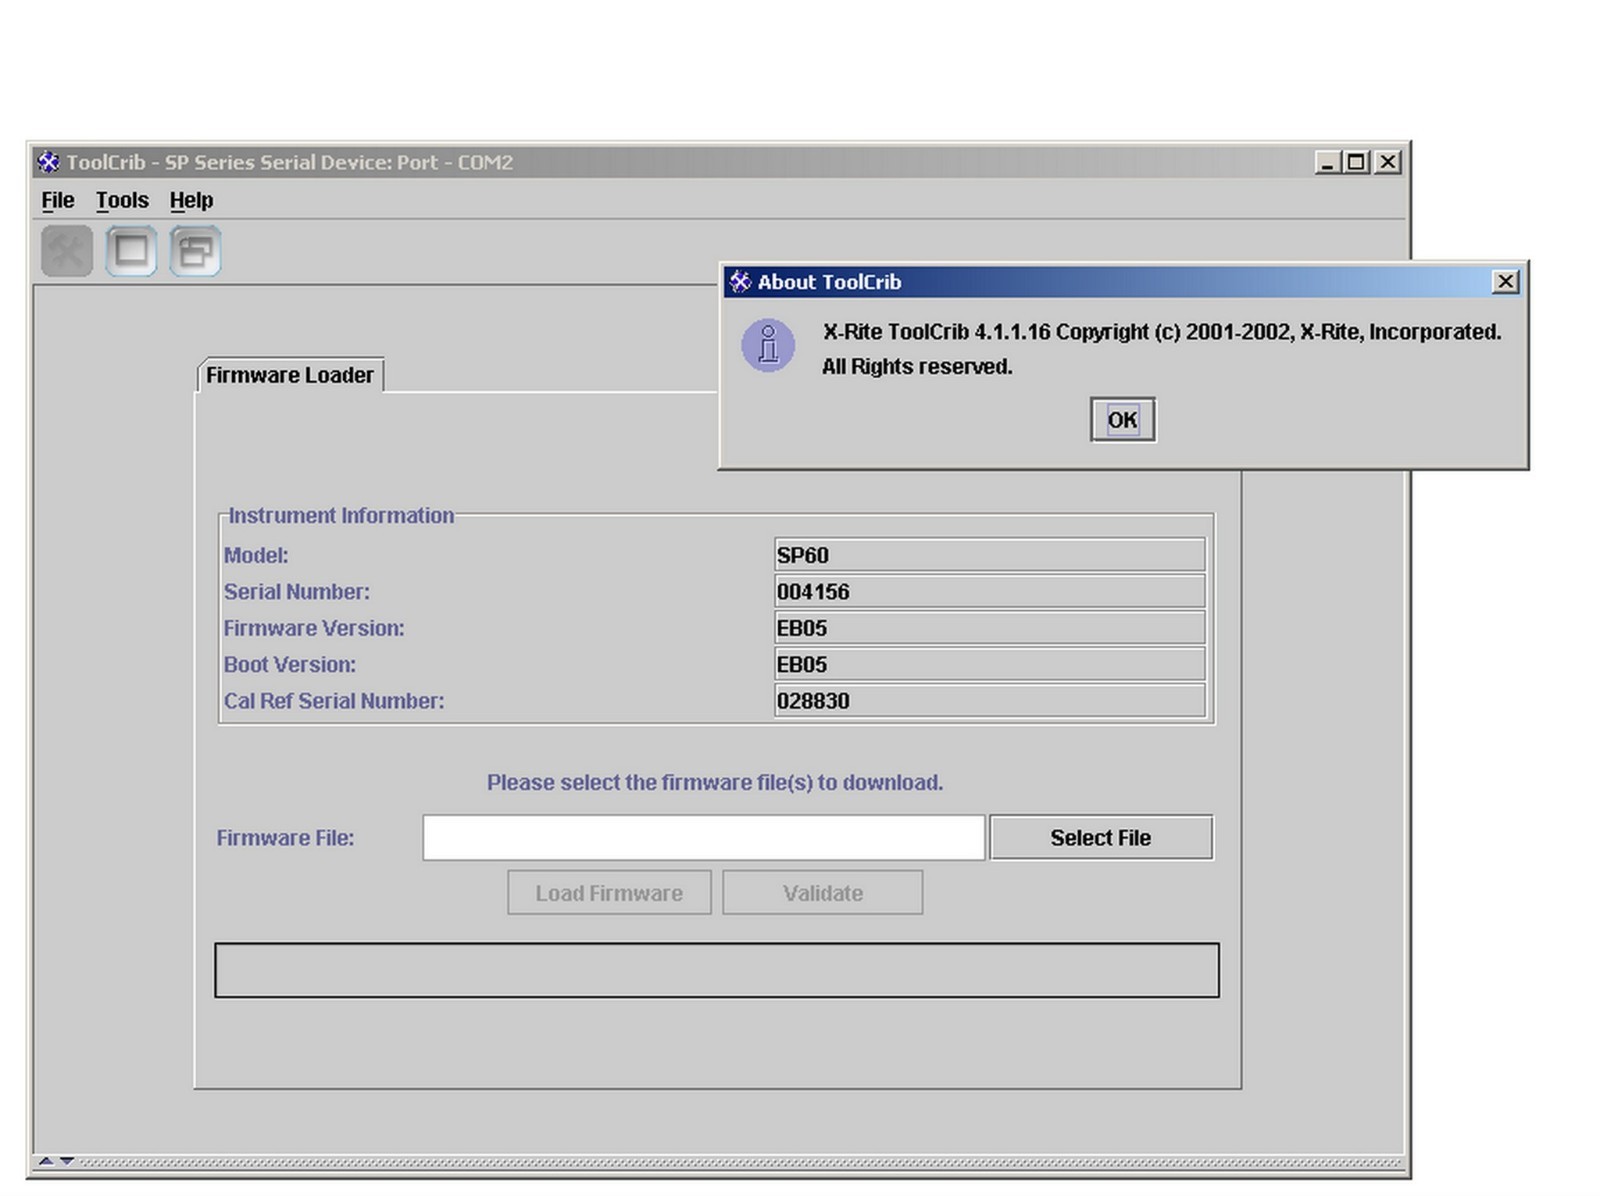Click the ToolCrib main window title bar icon
The height and width of the screenshot is (1196, 1600).
point(48,162)
